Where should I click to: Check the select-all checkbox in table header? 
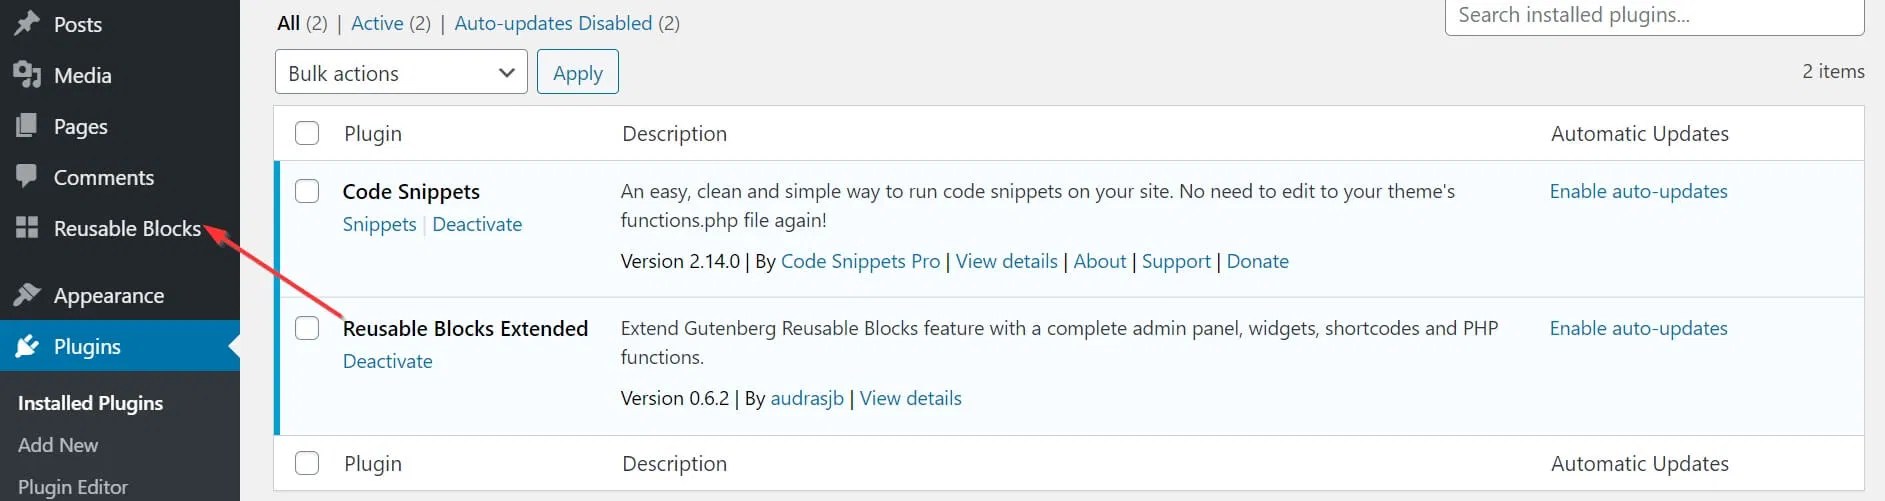click(x=307, y=133)
